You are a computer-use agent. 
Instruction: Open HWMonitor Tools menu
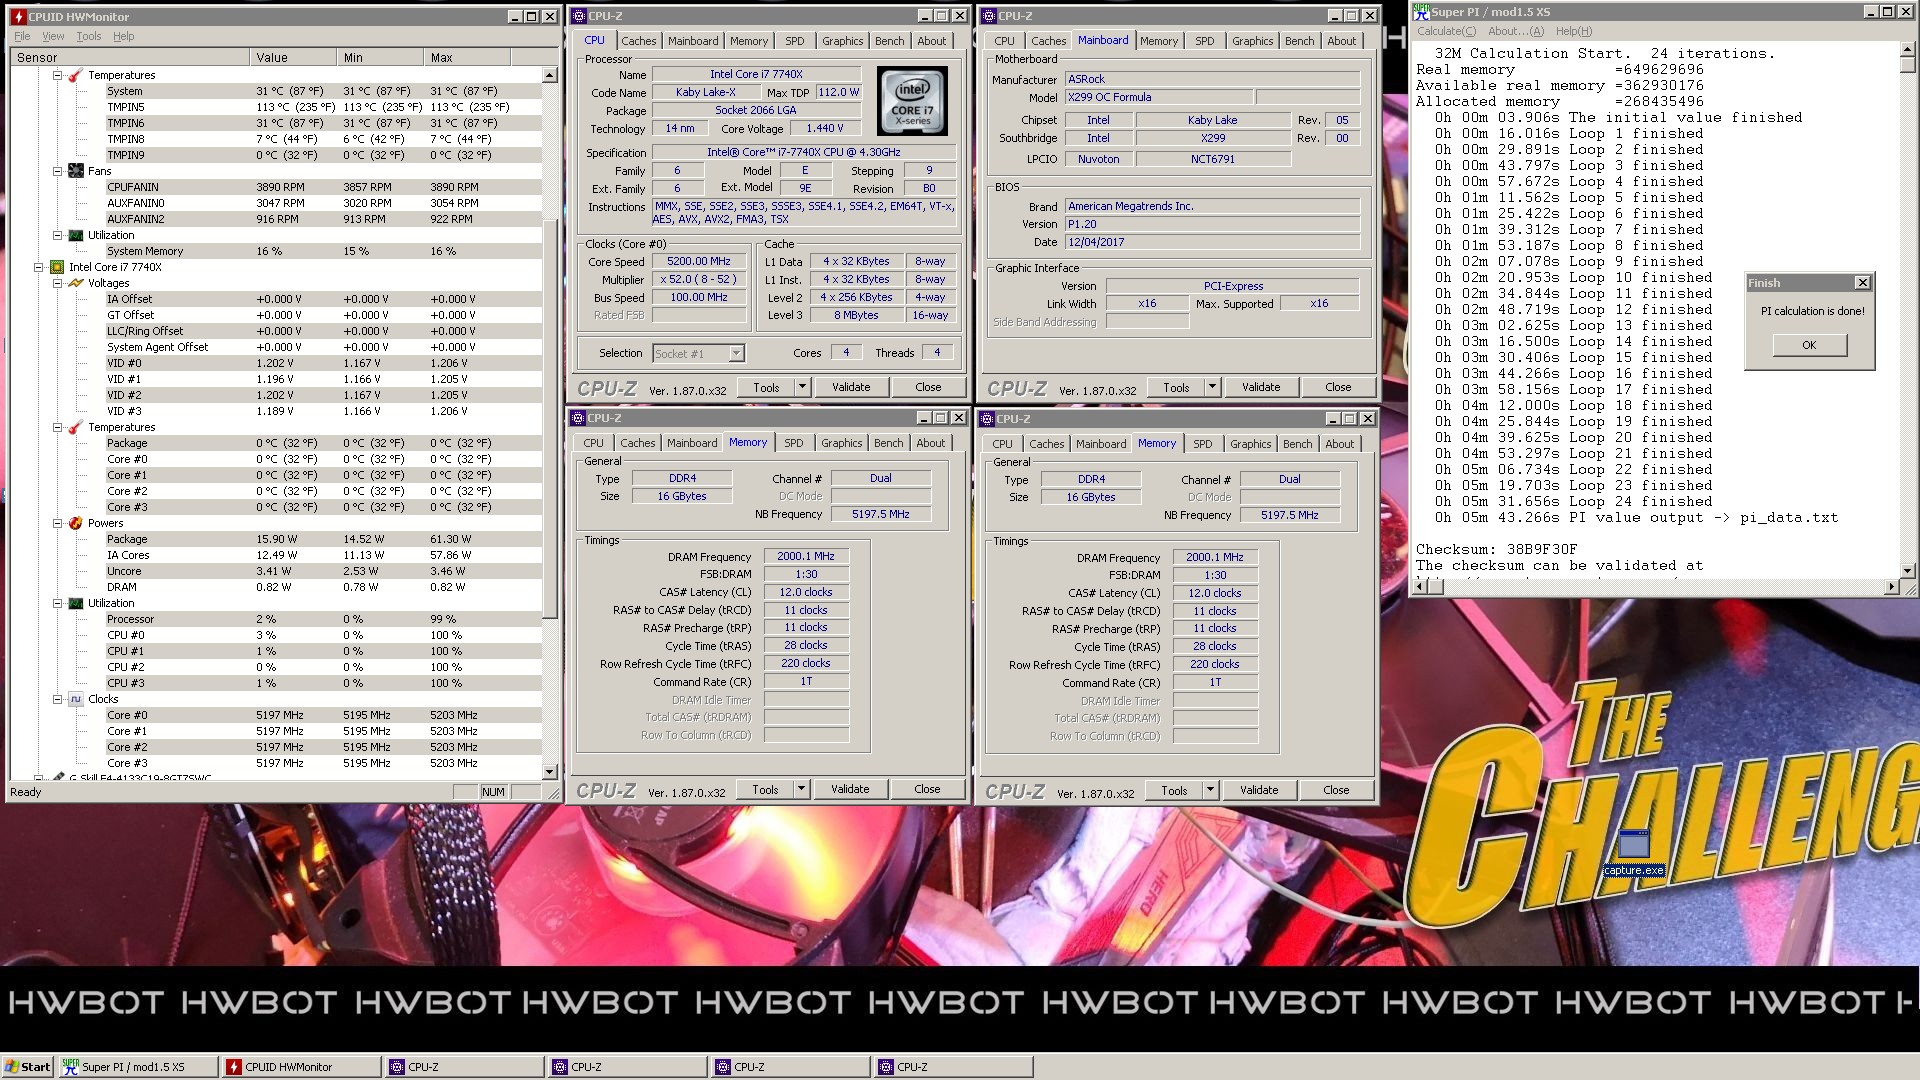click(x=89, y=36)
